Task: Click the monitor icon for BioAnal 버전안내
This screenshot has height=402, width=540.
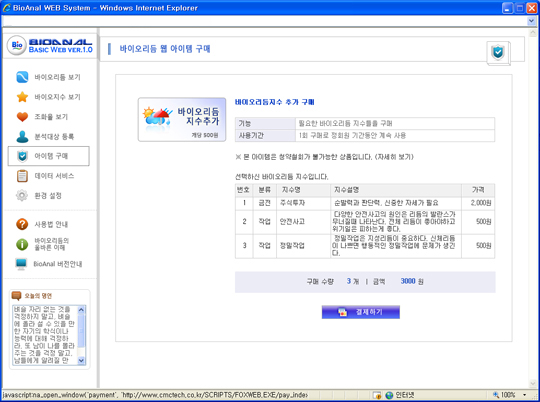Action: [21, 264]
